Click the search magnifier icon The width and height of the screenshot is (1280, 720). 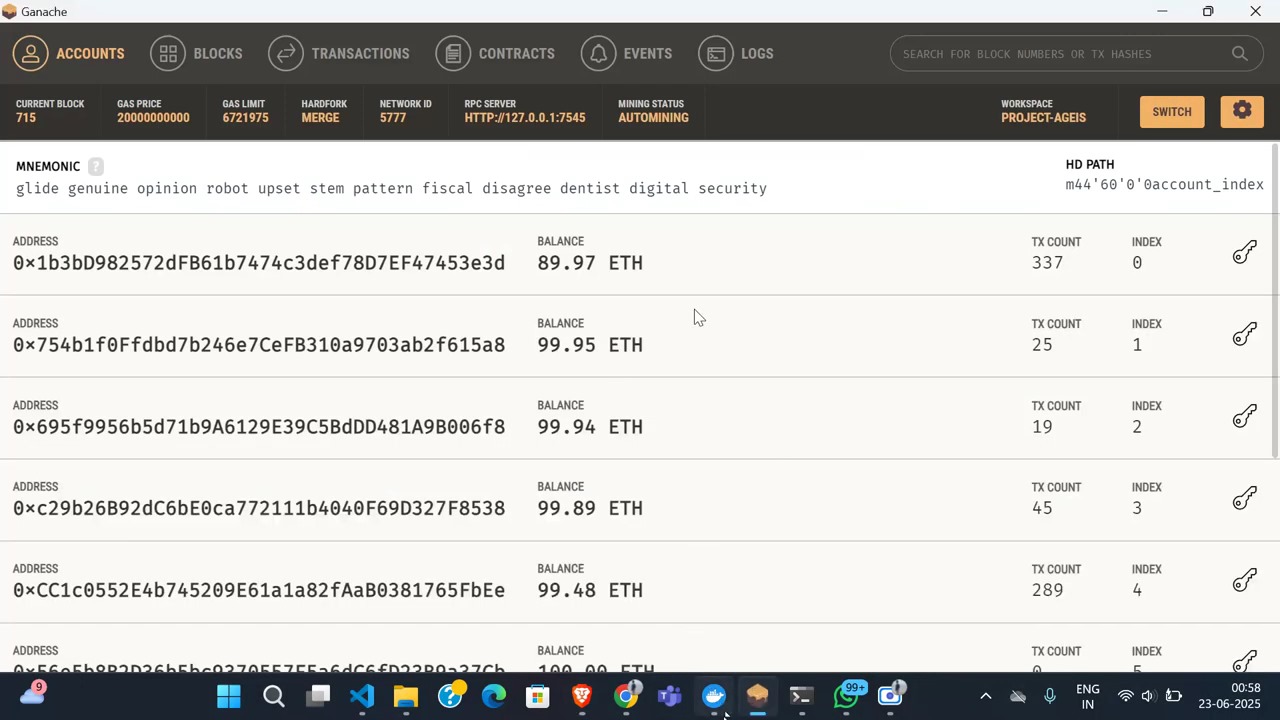1240,54
